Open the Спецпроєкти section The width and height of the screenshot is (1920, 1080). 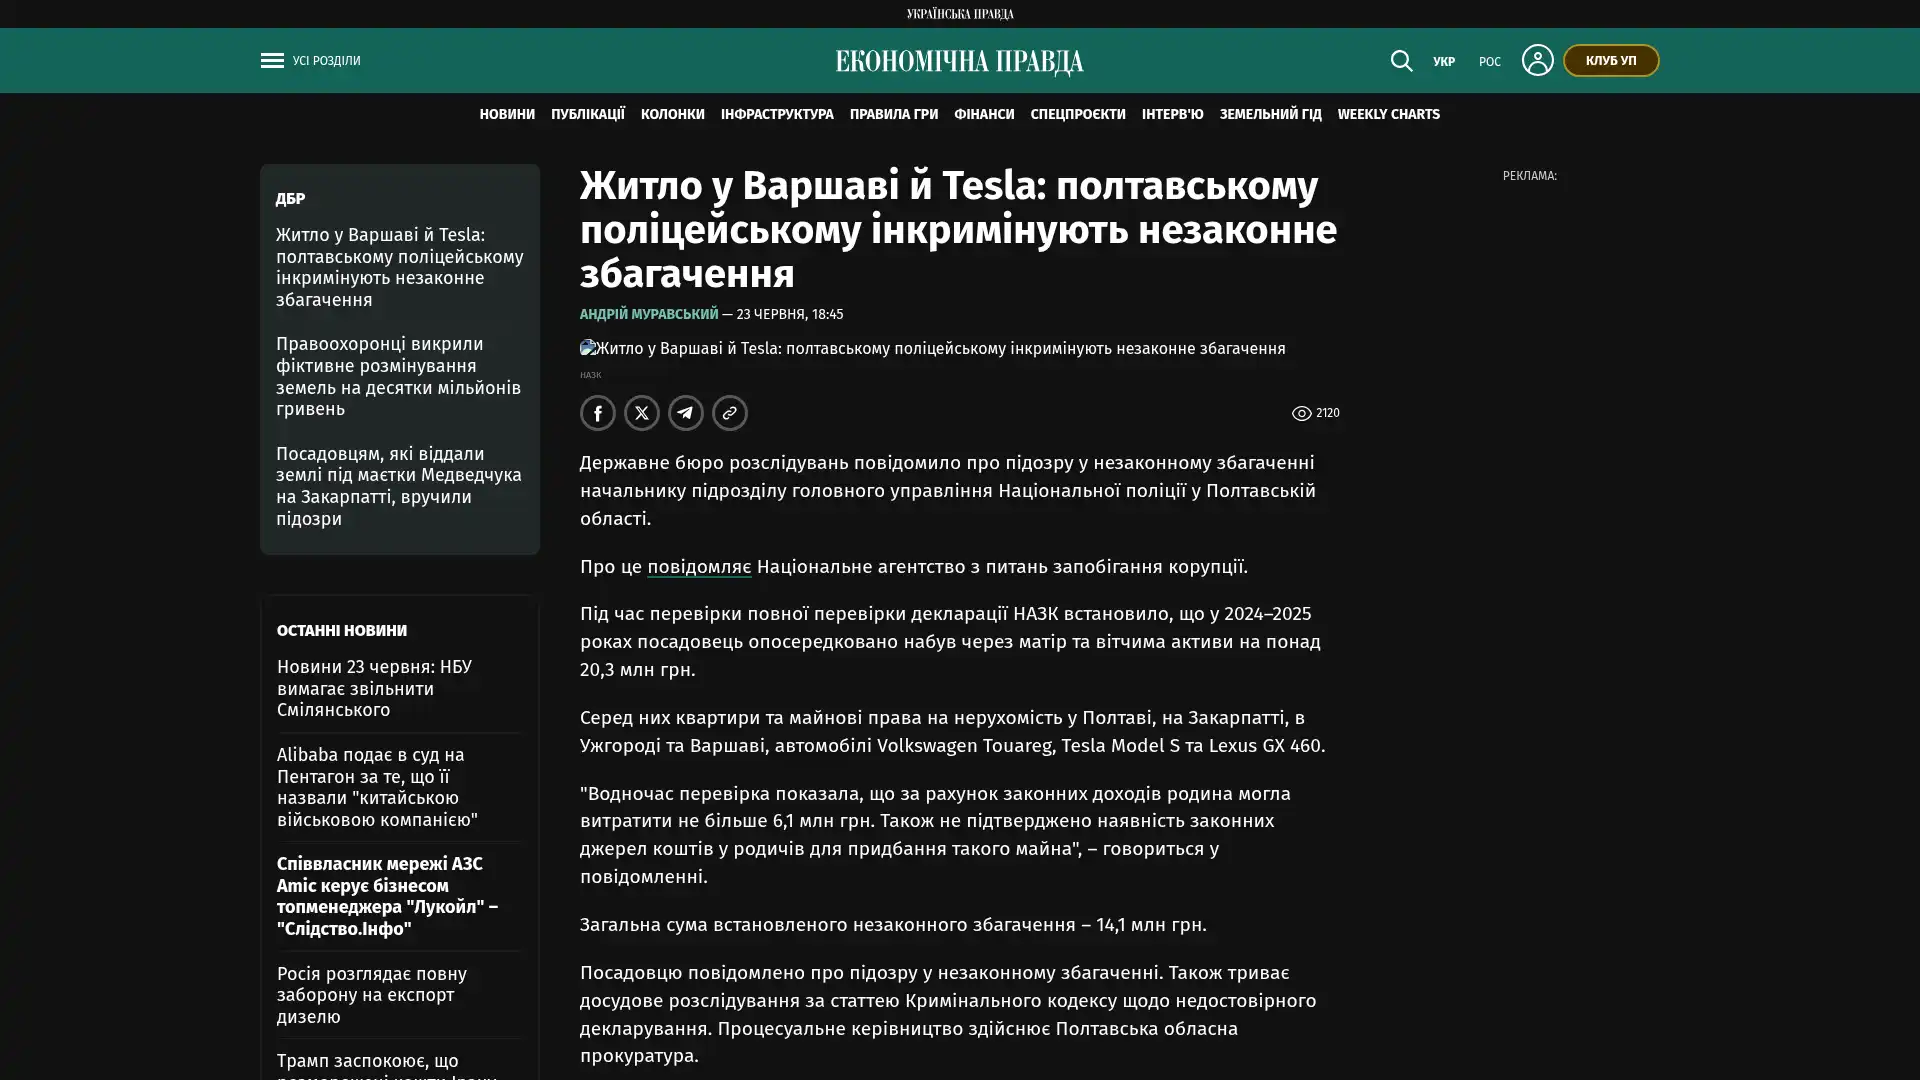tap(1078, 114)
